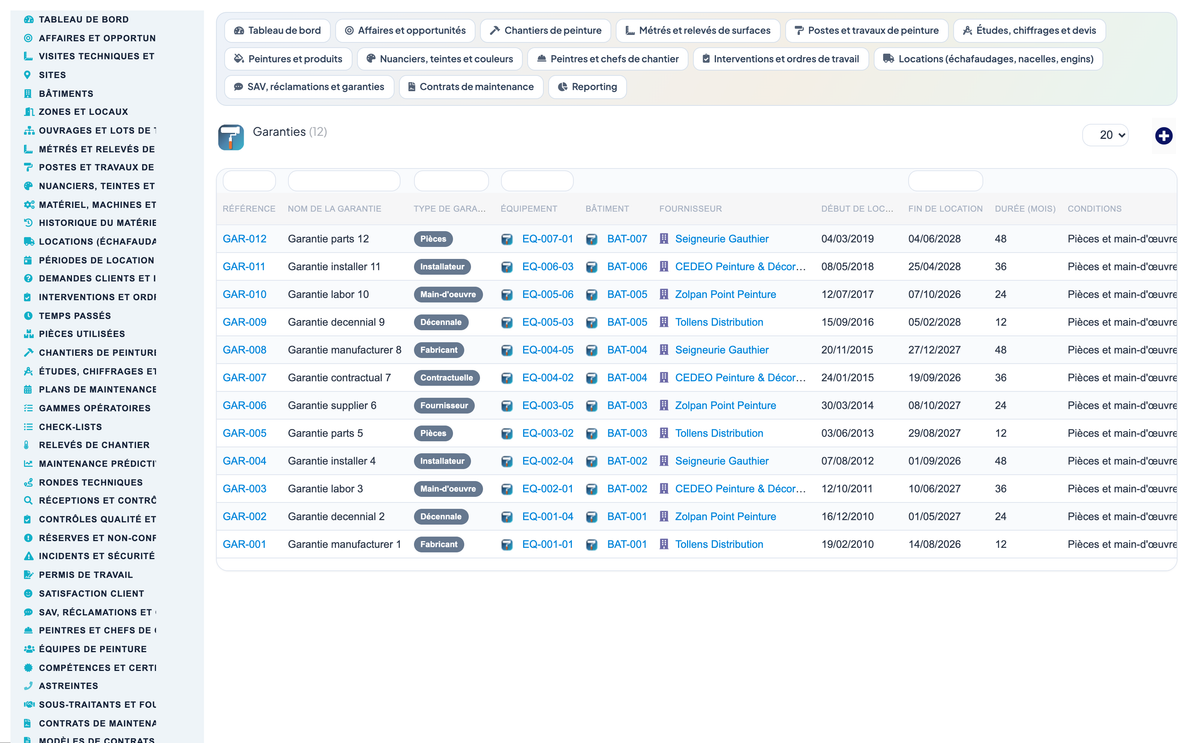Click the Garanties paint roller module icon
Screen dimensions: 1200x743
[x=231, y=137]
